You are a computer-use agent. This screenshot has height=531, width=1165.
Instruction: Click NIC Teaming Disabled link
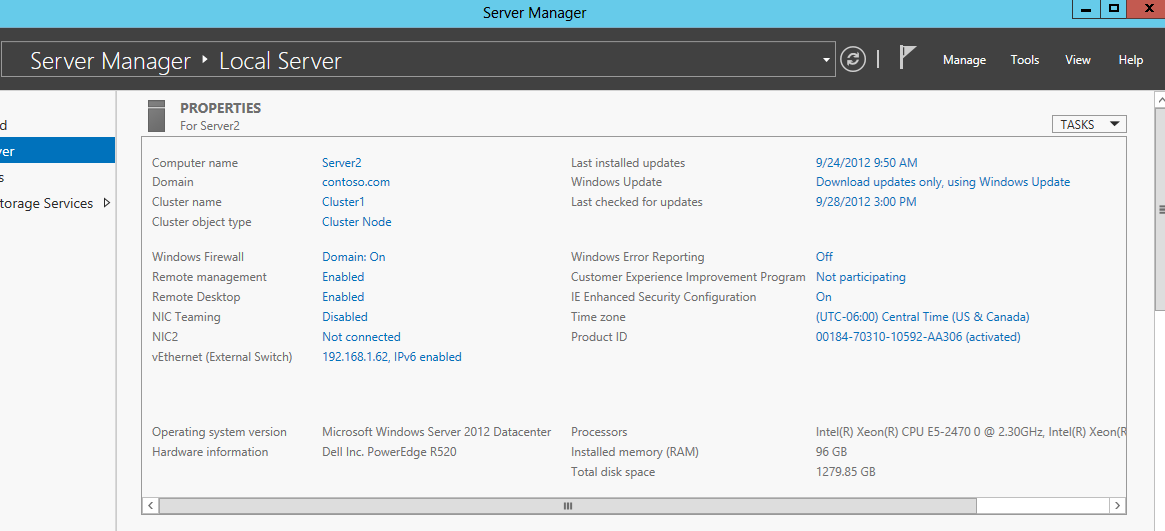344,317
